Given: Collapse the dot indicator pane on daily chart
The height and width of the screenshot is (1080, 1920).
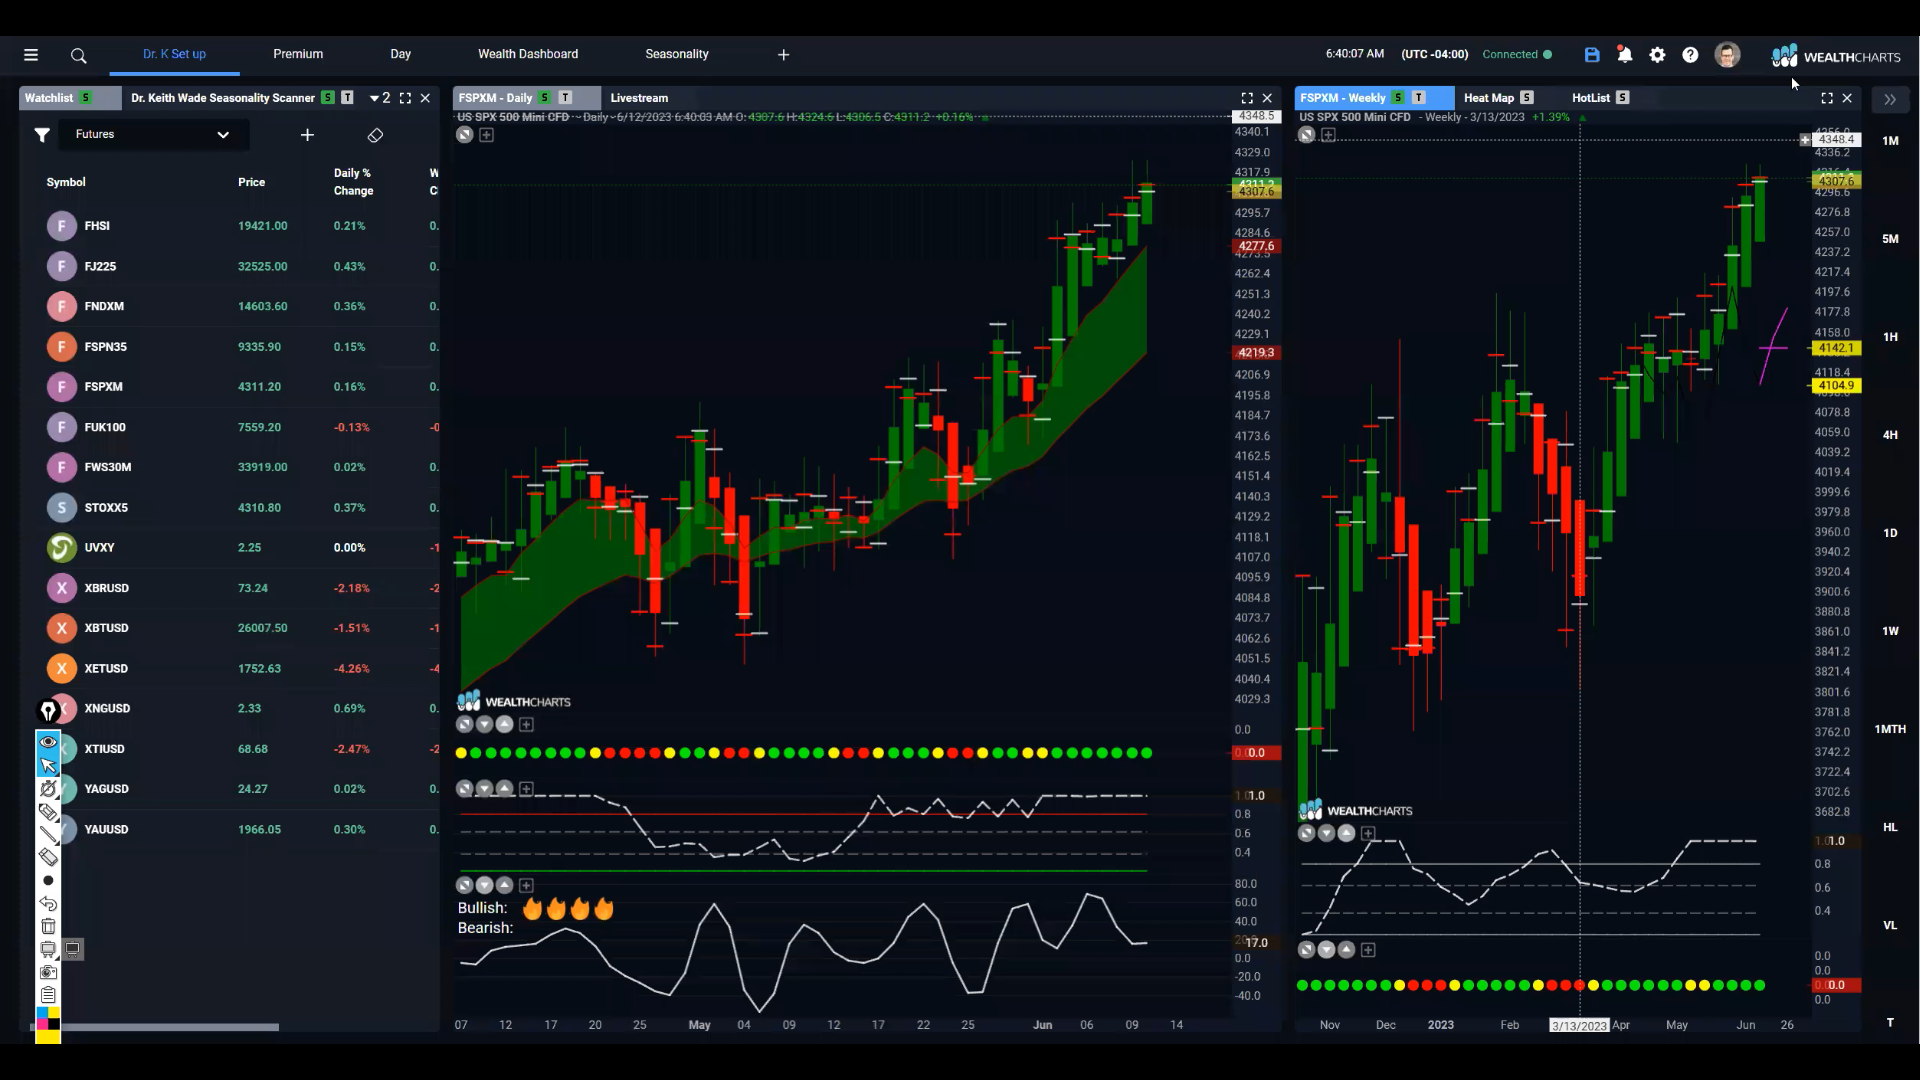Looking at the screenshot, I should click(x=485, y=725).
